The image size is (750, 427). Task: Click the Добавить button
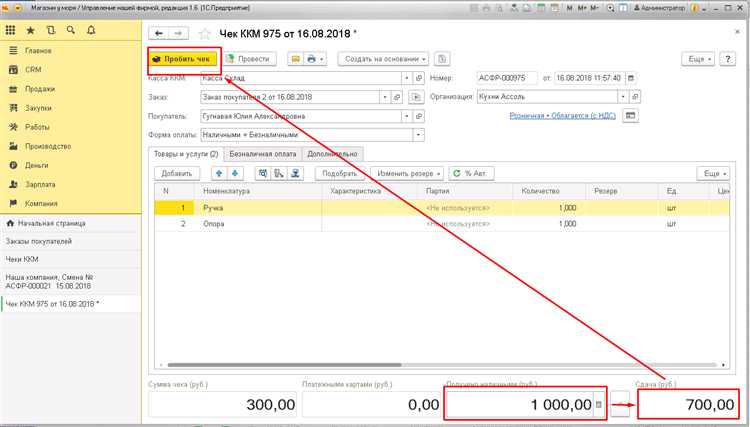point(176,174)
